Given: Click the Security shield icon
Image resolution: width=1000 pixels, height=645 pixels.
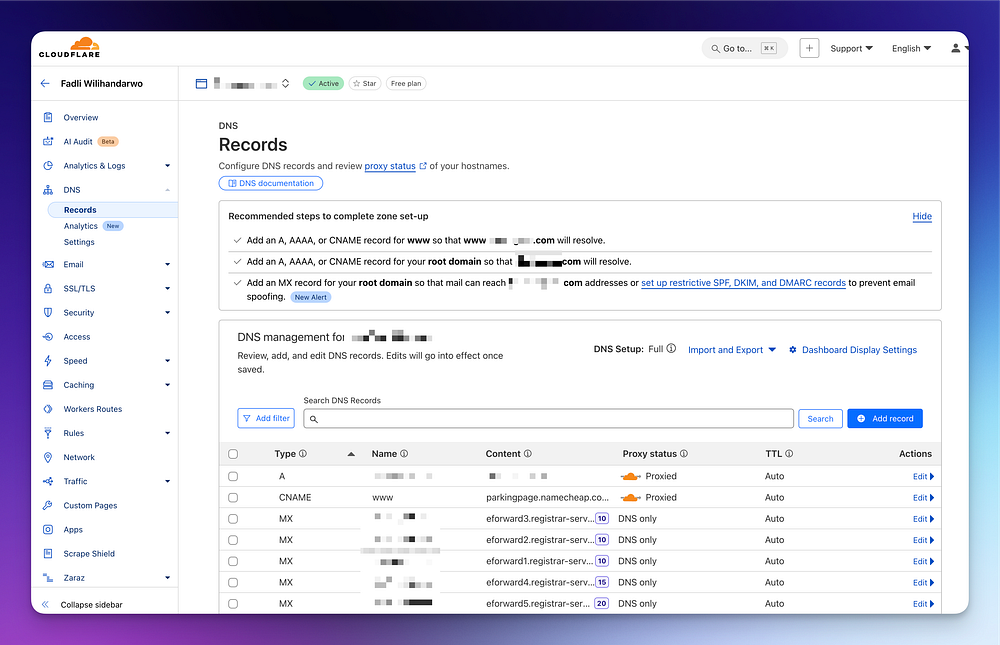Looking at the screenshot, I should (x=48, y=313).
